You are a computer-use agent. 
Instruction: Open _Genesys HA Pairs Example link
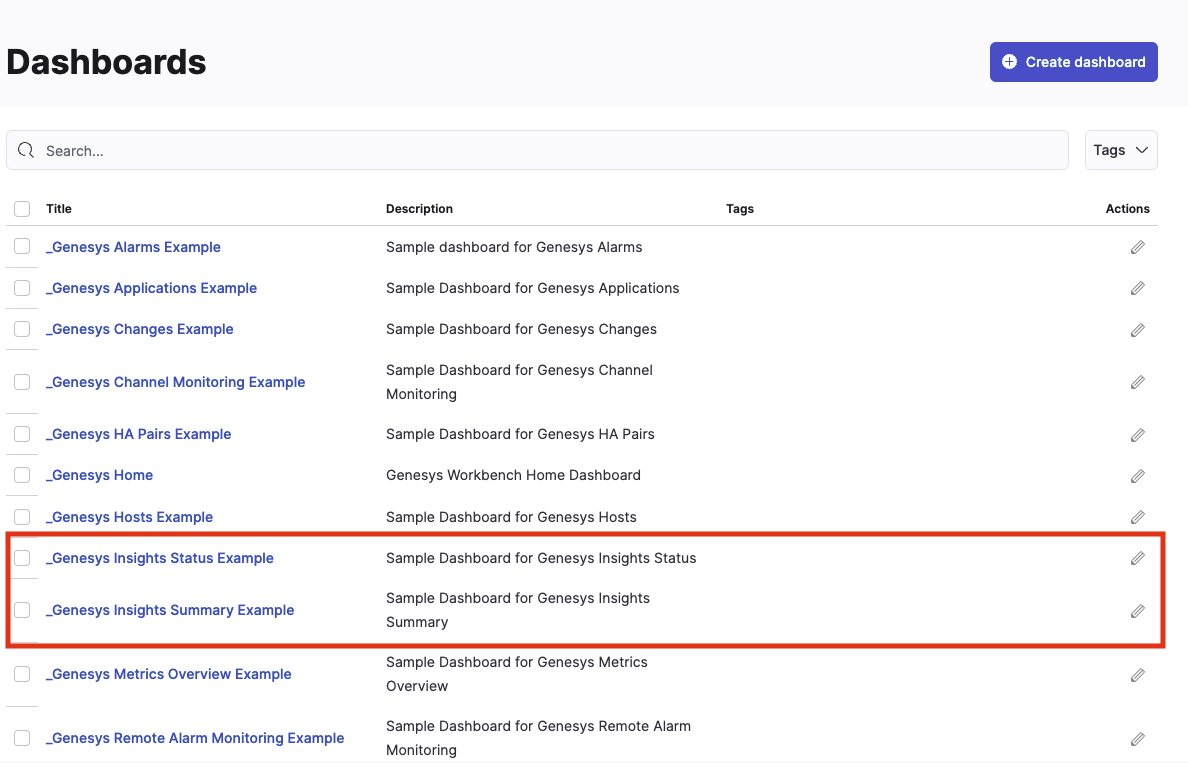tap(139, 434)
